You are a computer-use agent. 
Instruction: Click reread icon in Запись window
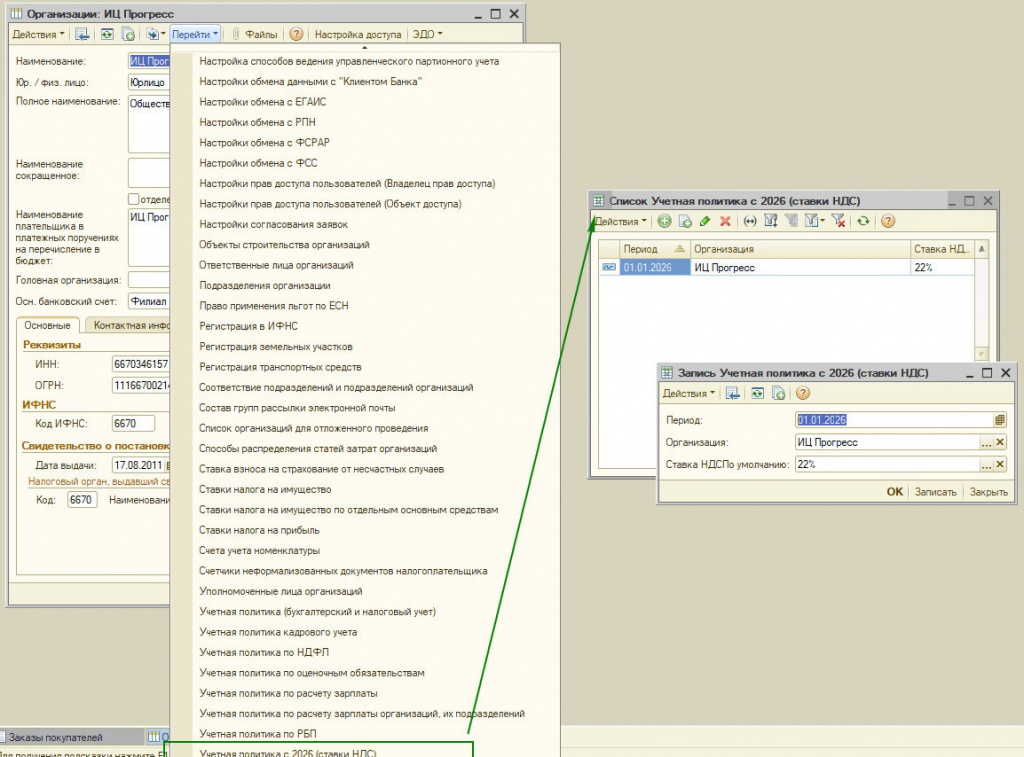tap(758, 393)
